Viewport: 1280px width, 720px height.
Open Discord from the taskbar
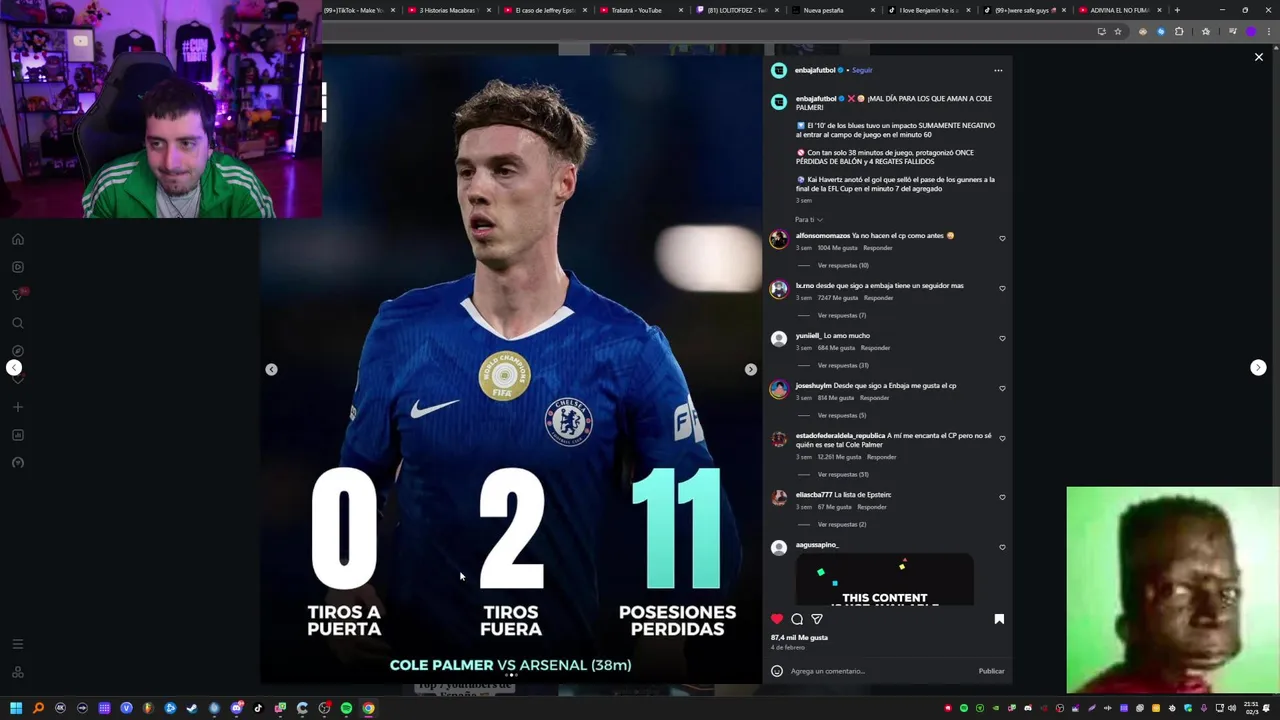click(236, 708)
